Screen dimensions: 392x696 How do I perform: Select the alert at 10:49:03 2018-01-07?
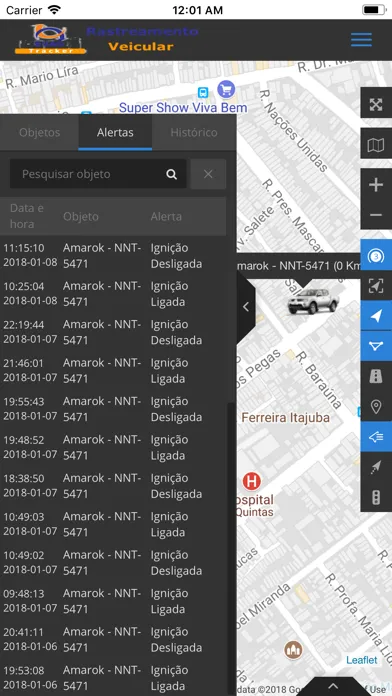(113, 524)
